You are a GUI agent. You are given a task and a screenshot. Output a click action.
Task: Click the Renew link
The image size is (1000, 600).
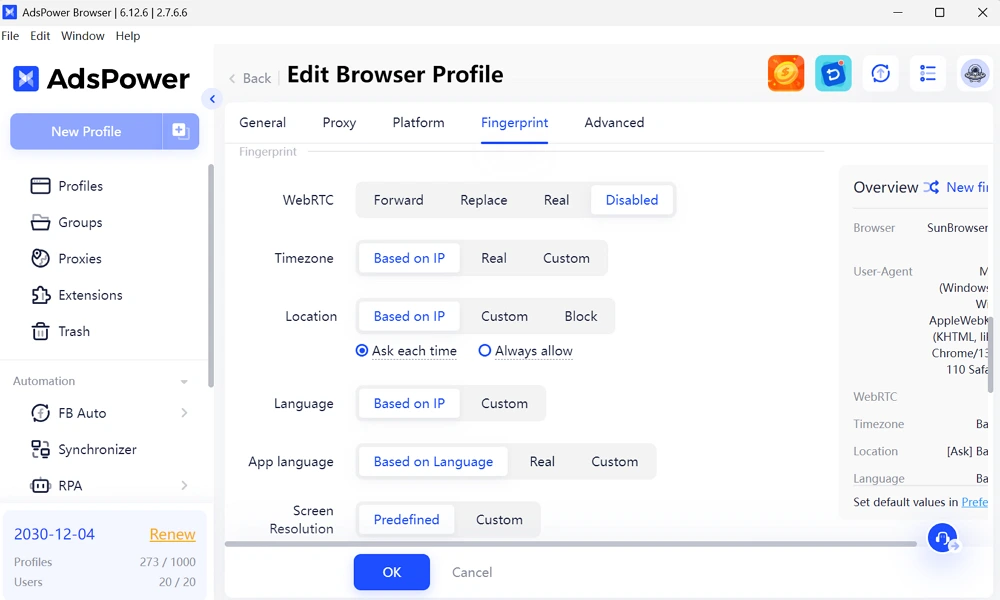coord(172,534)
